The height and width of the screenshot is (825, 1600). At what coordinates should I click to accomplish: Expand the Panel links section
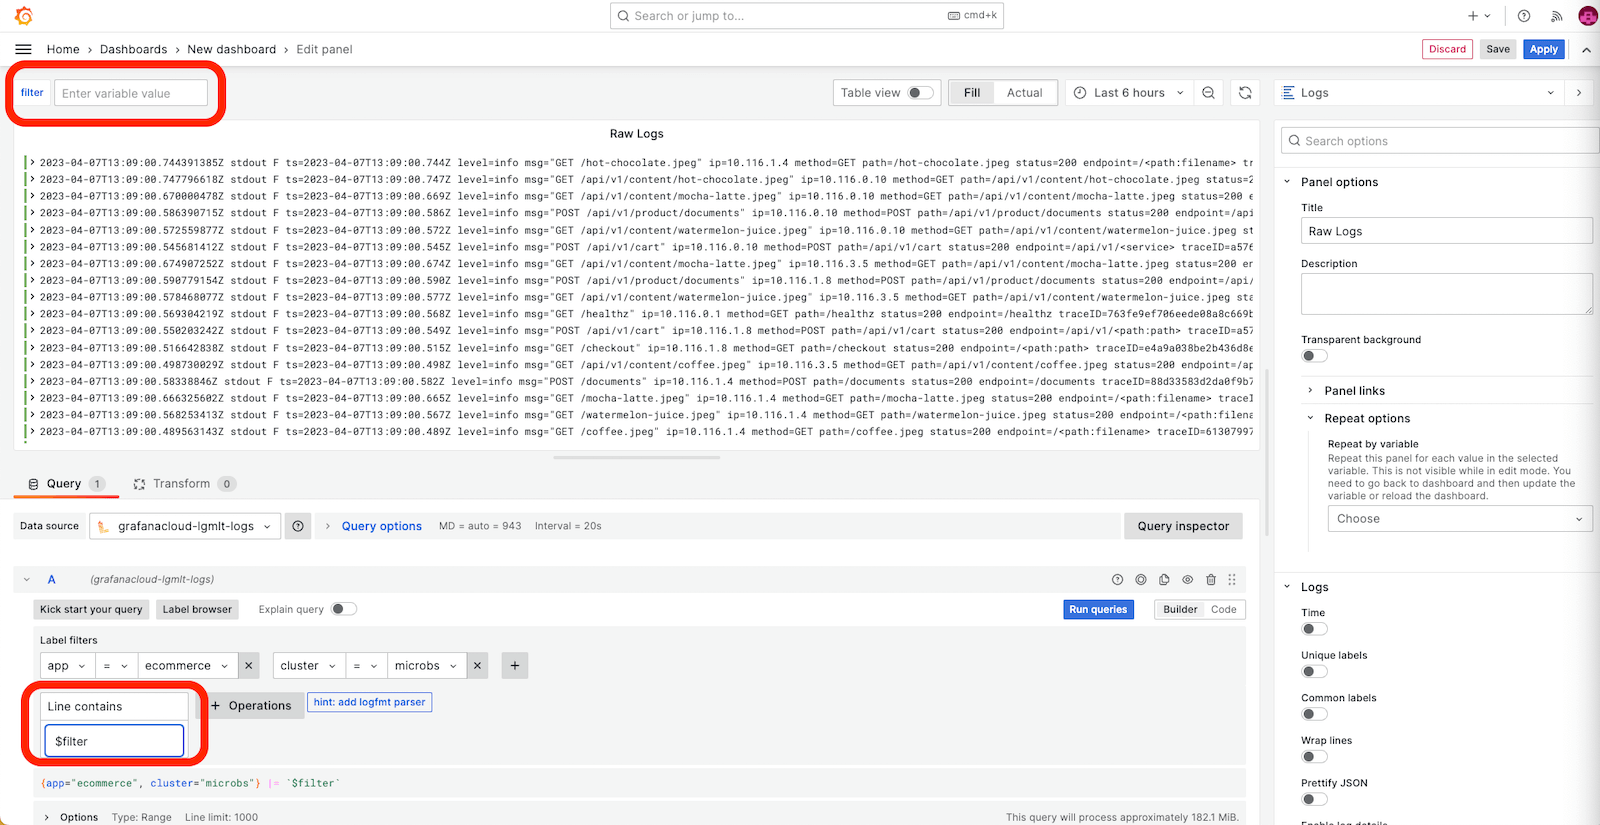1354,391
